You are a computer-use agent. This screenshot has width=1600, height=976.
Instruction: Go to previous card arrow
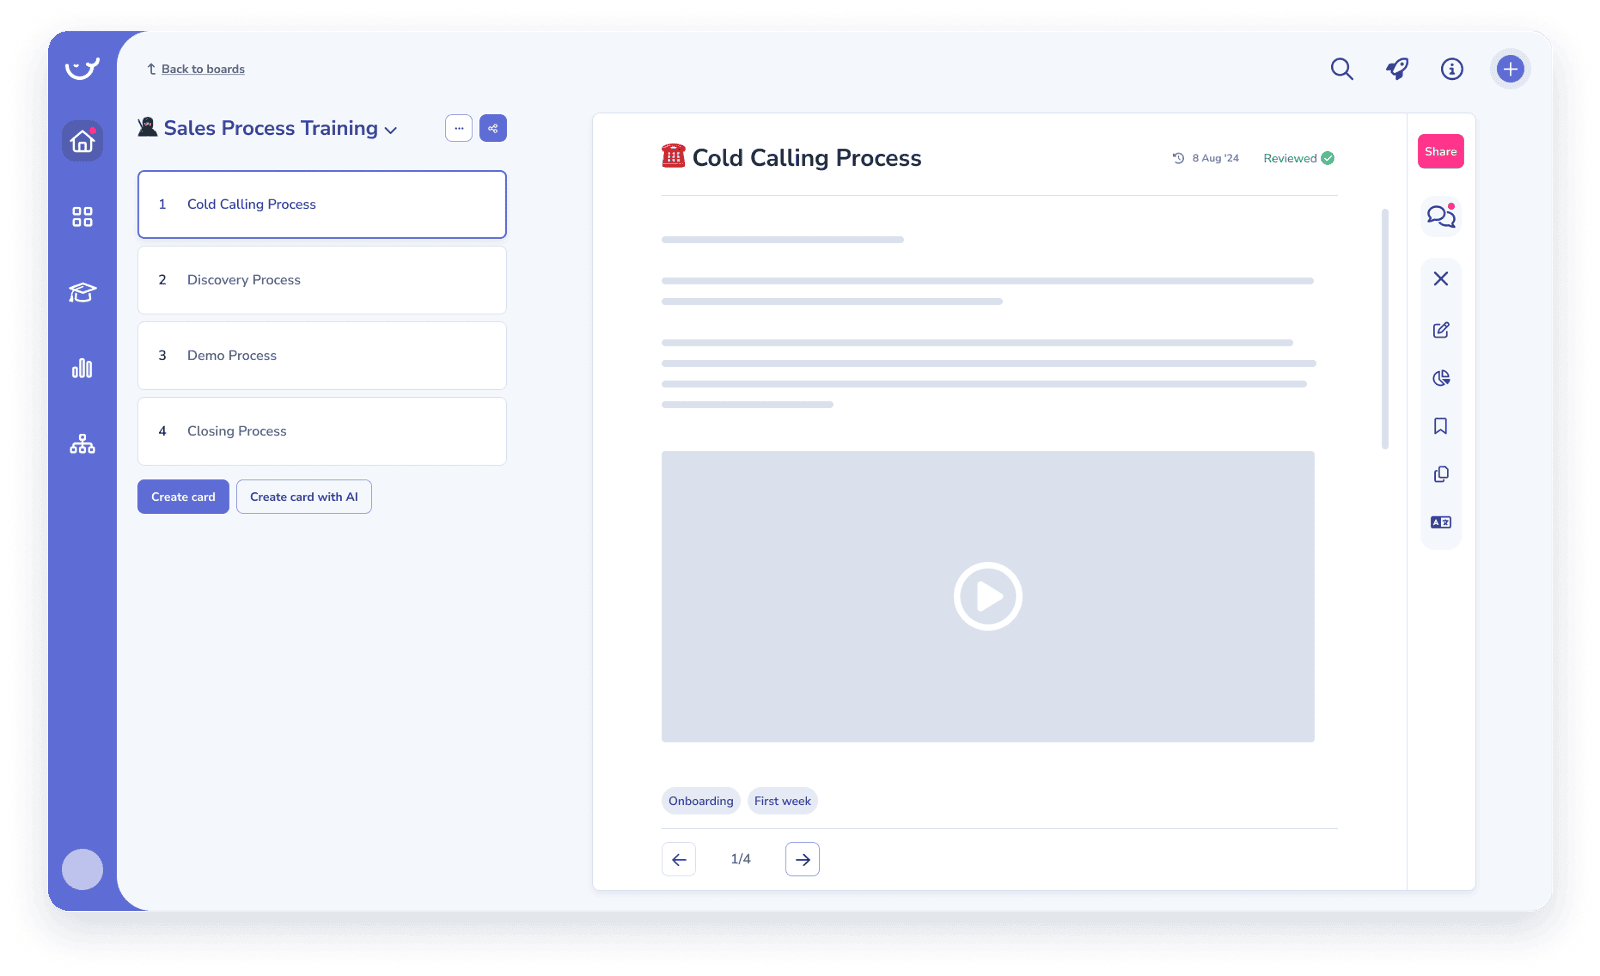[x=679, y=859]
